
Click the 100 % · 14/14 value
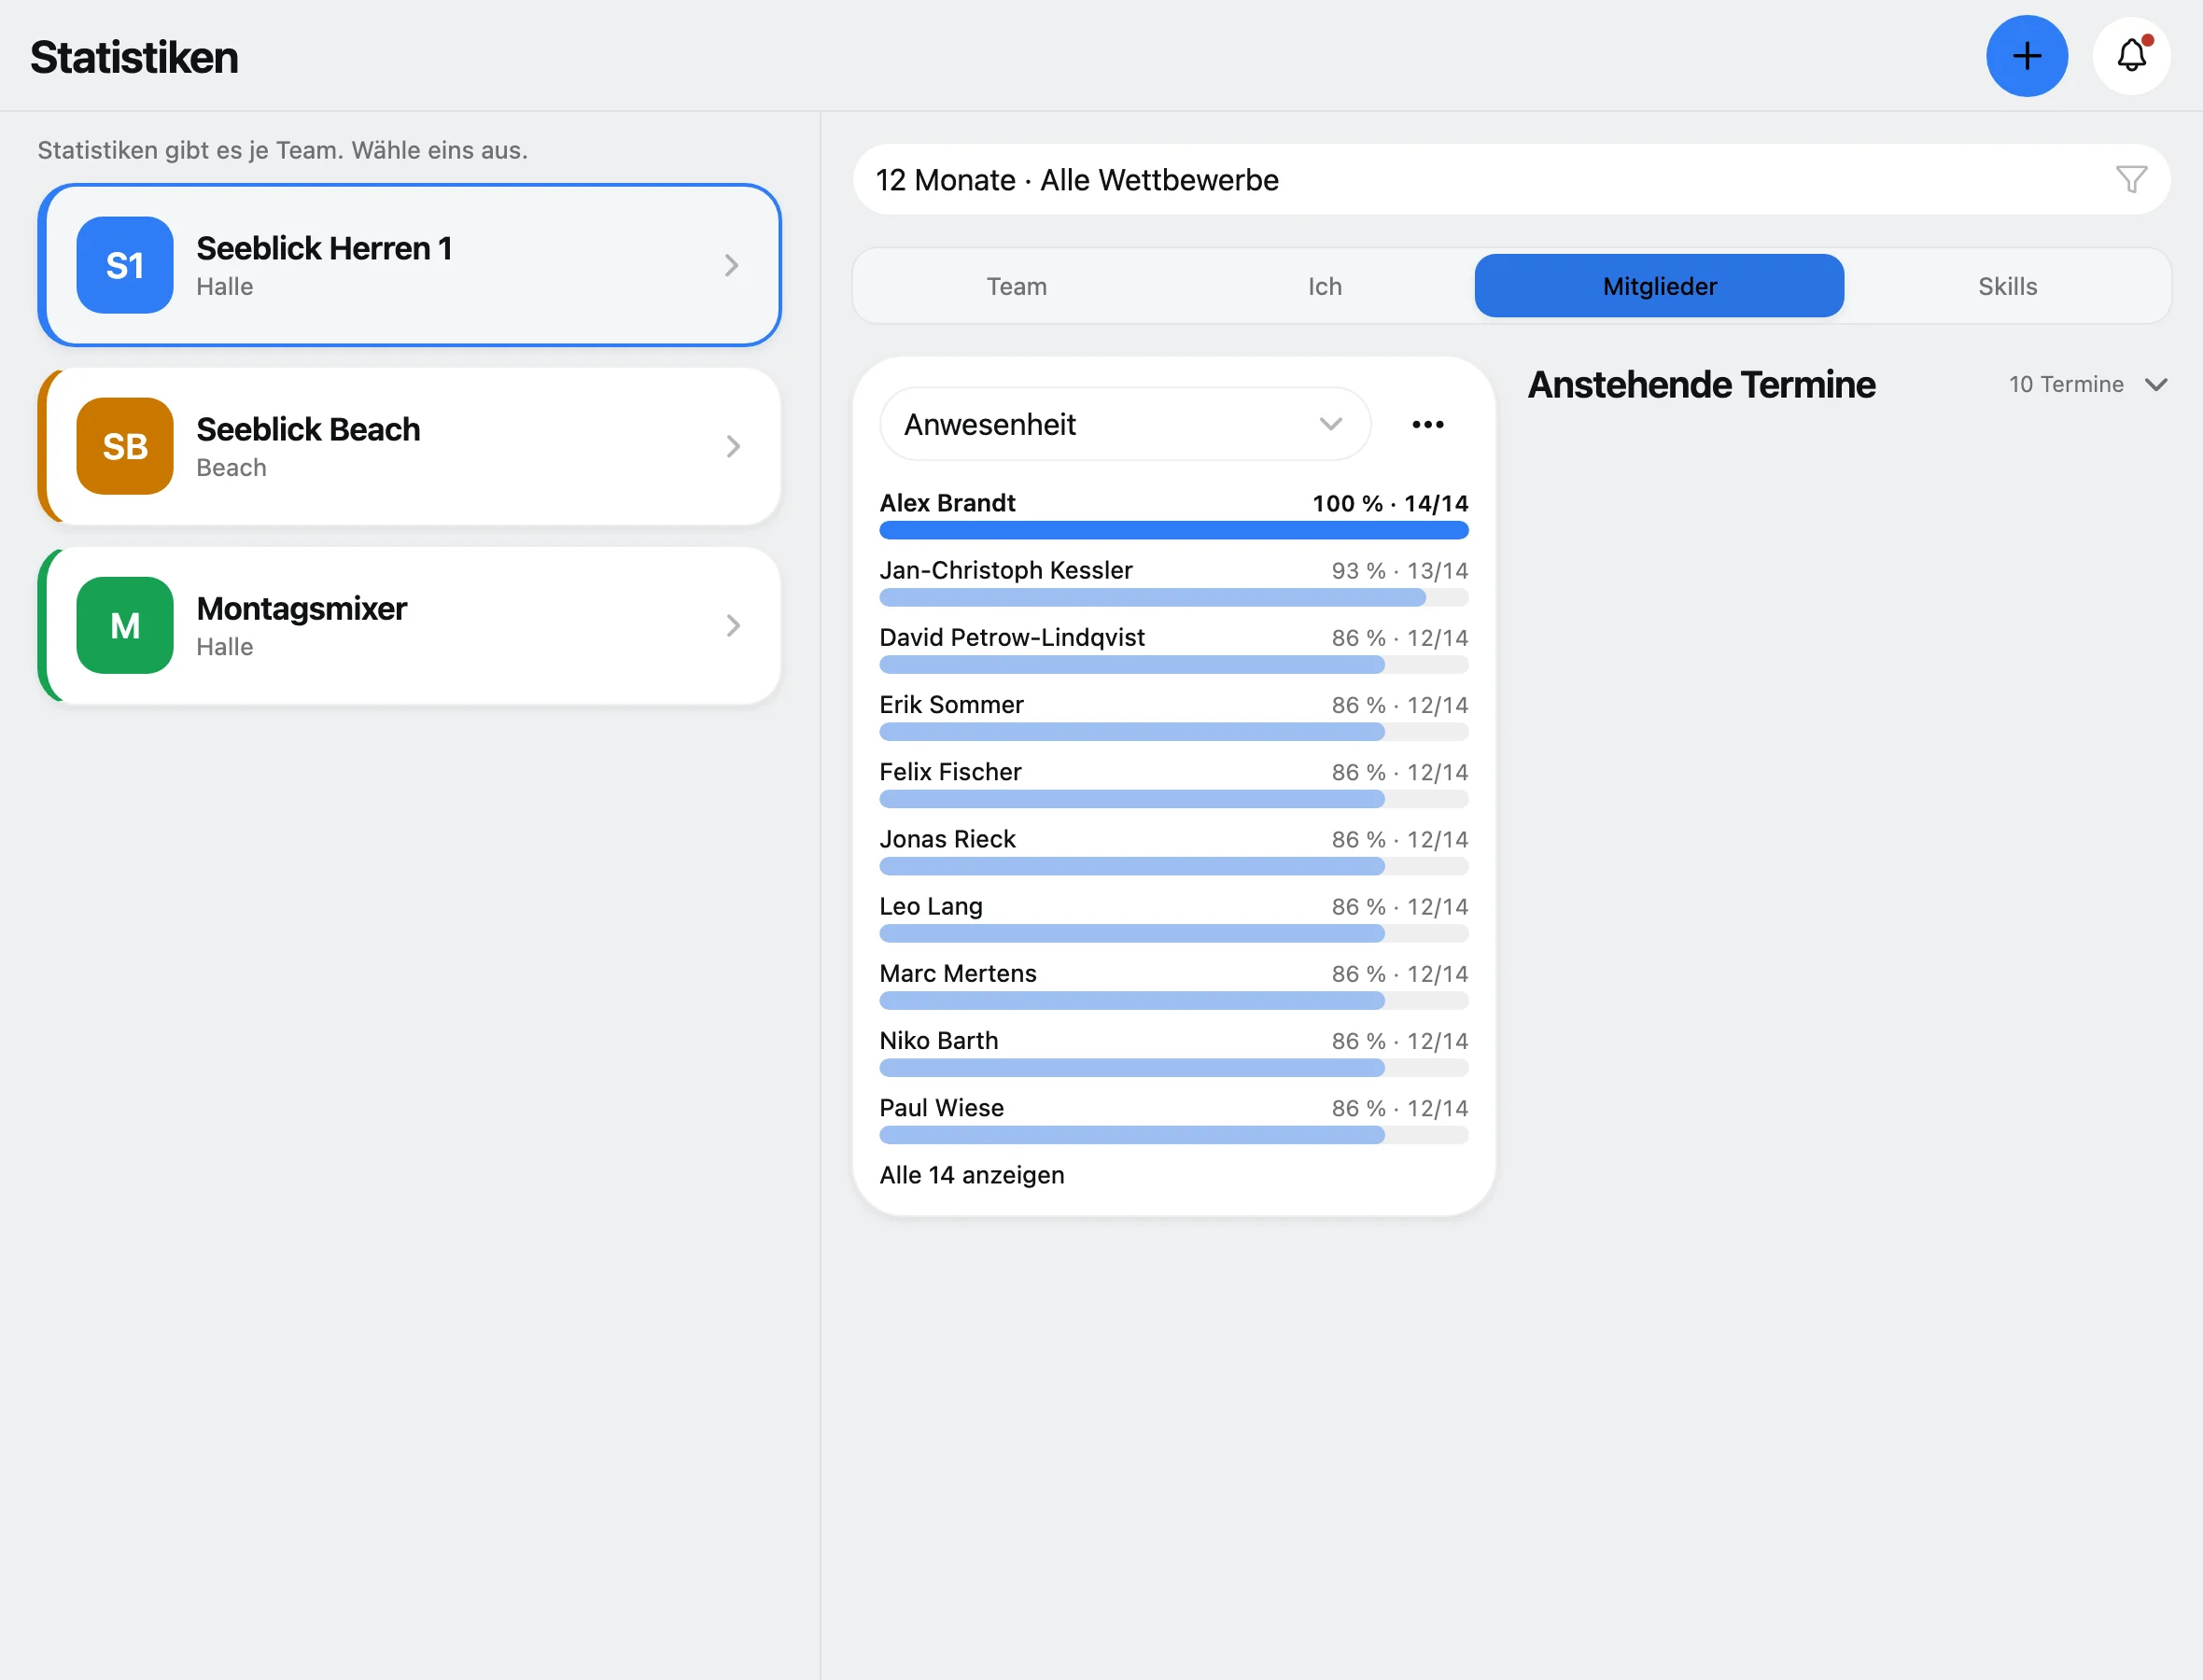[1390, 503]
